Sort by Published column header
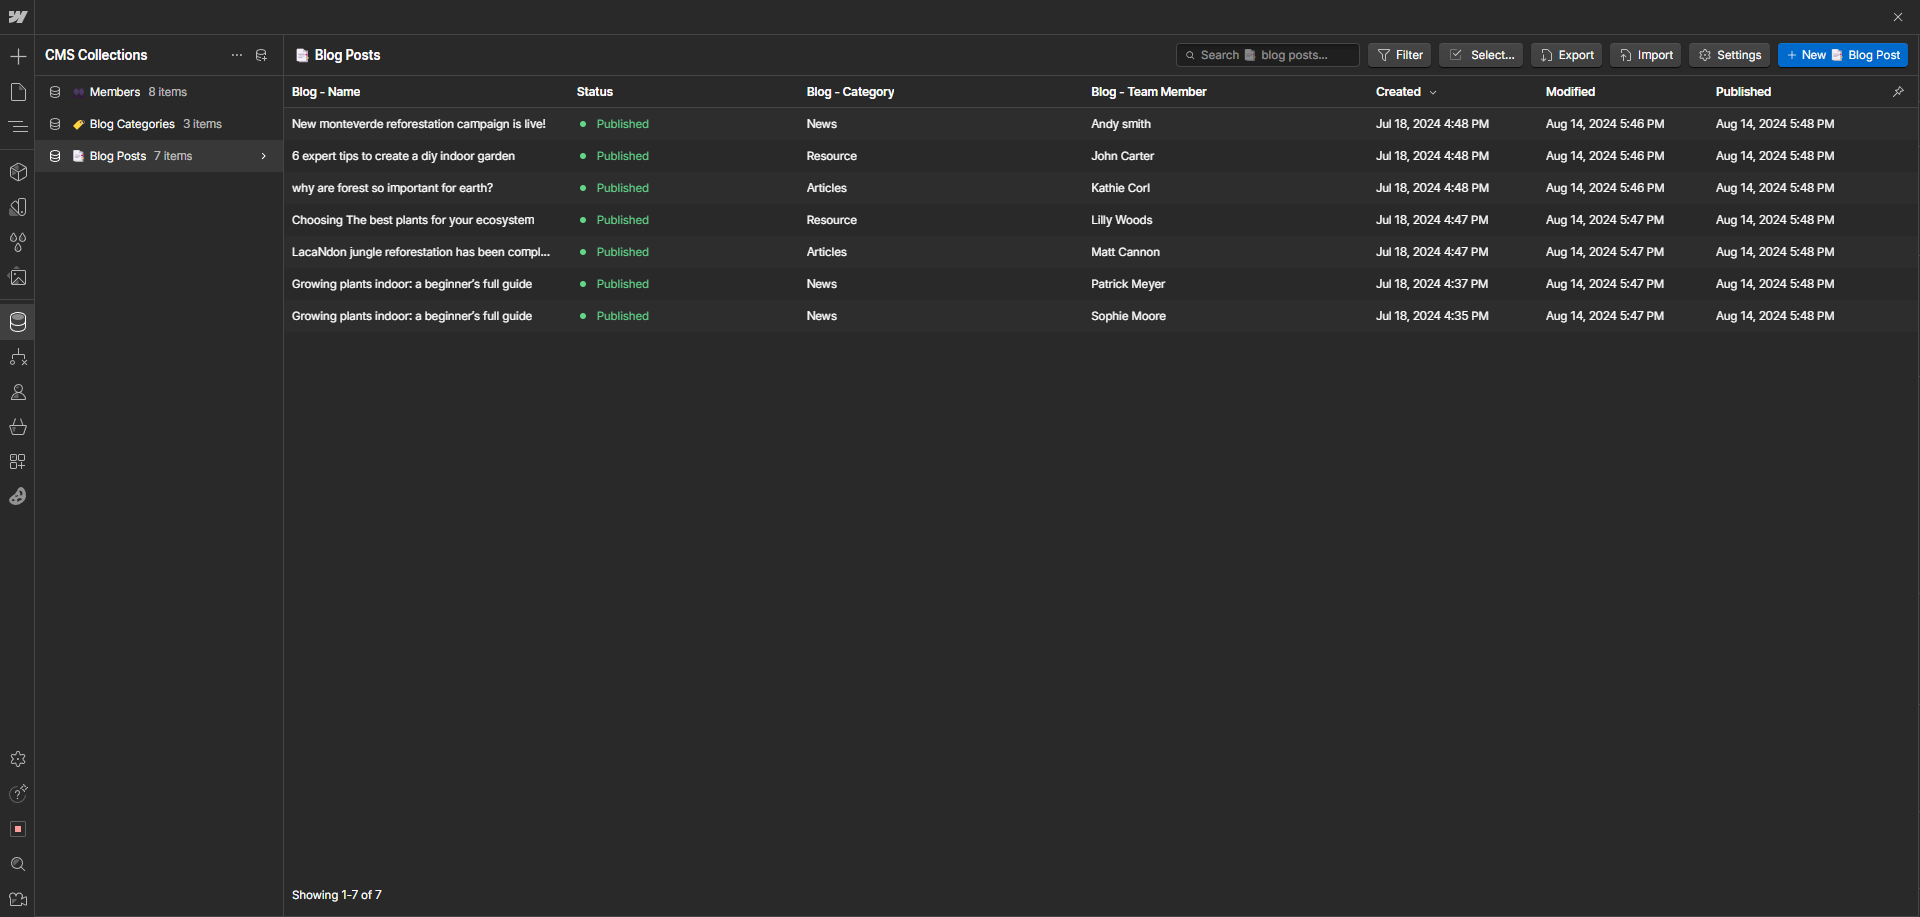This screenshot has height=917, width=1920. coord(1744,92)
